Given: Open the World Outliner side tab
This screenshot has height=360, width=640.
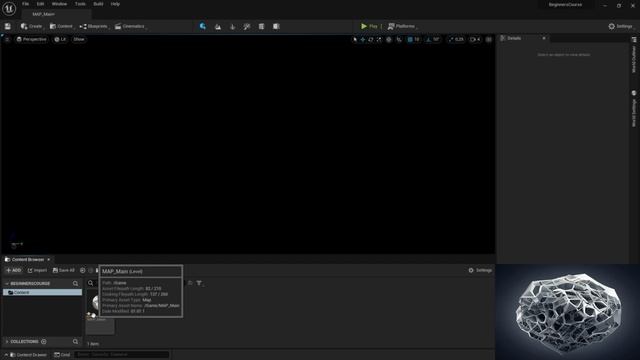Looking at the screenshot, I should pos(634,55).
